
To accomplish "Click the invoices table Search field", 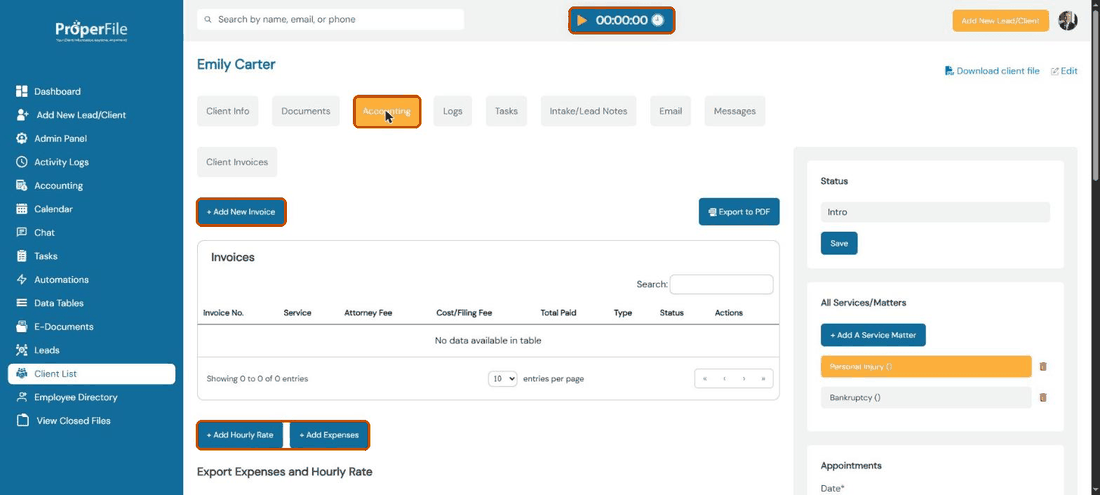I will (721, 284).
